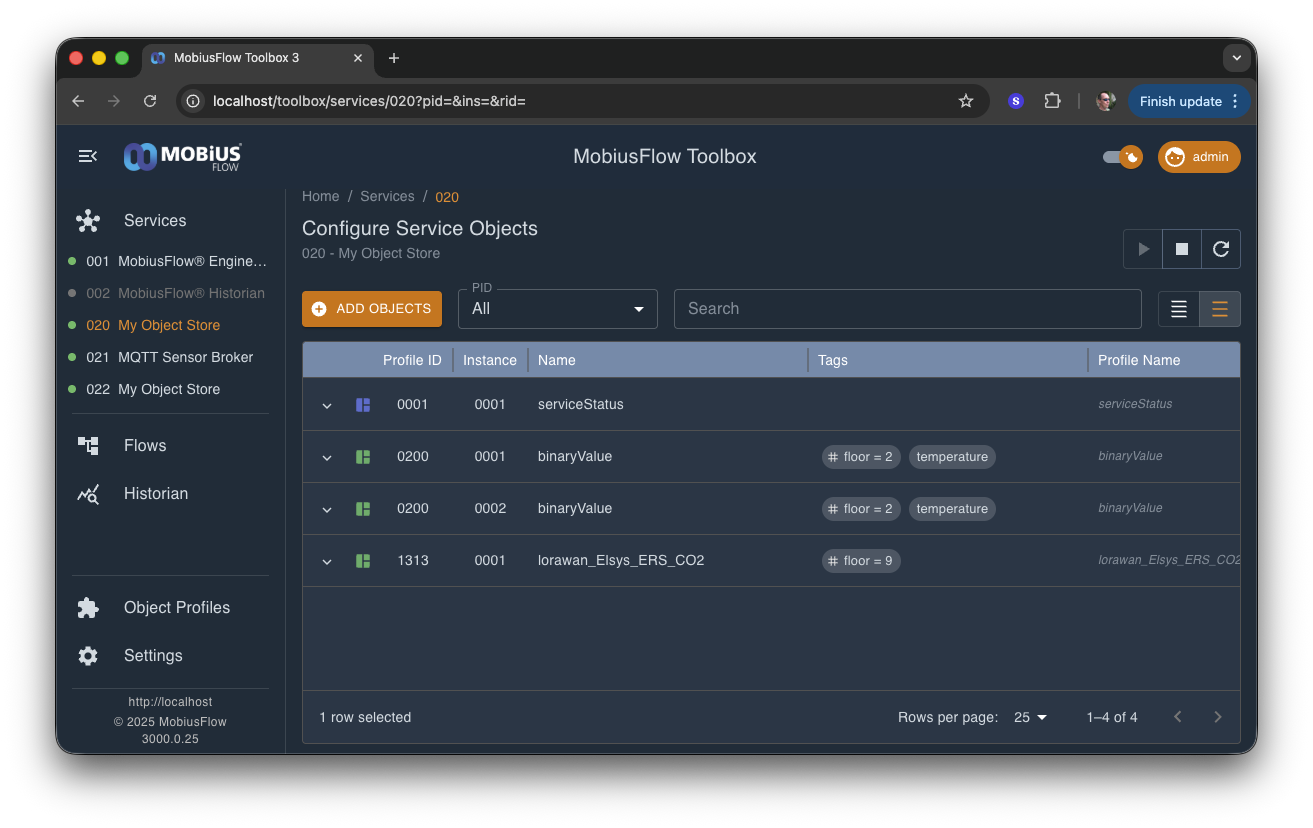The width and height of the screenshot is (1313, 828).
Task: Click the refresh service objects icon
Action: coord(1221,249)
